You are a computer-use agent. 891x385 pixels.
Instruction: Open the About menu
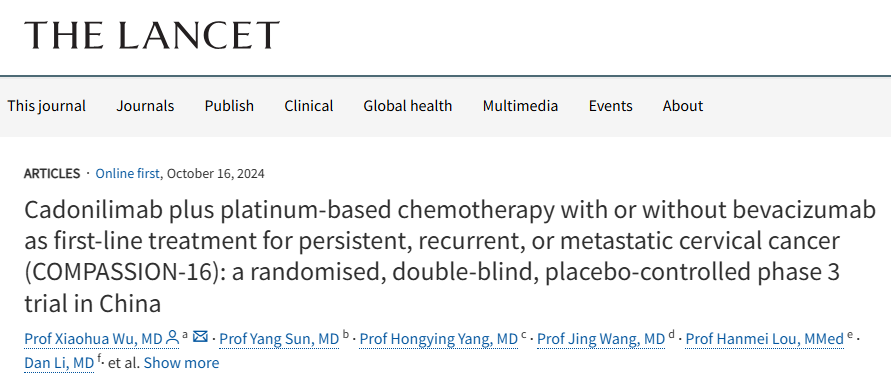coord(683,106)
